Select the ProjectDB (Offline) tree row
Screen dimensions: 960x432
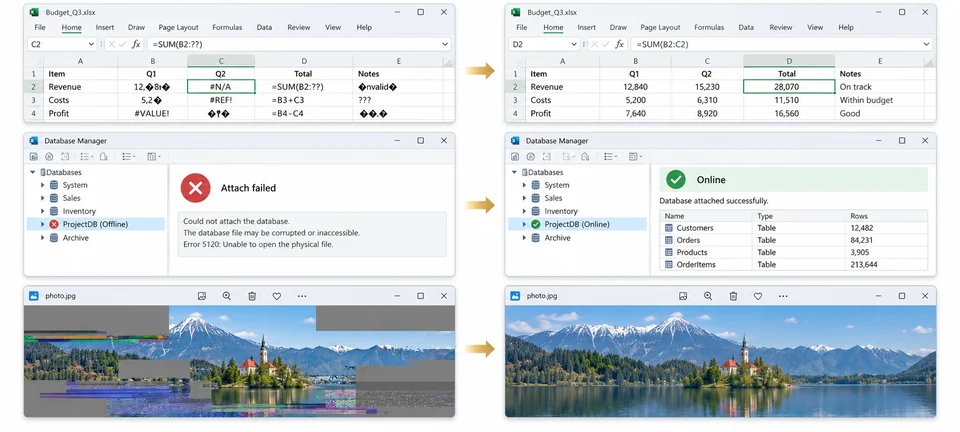(96, 224)
